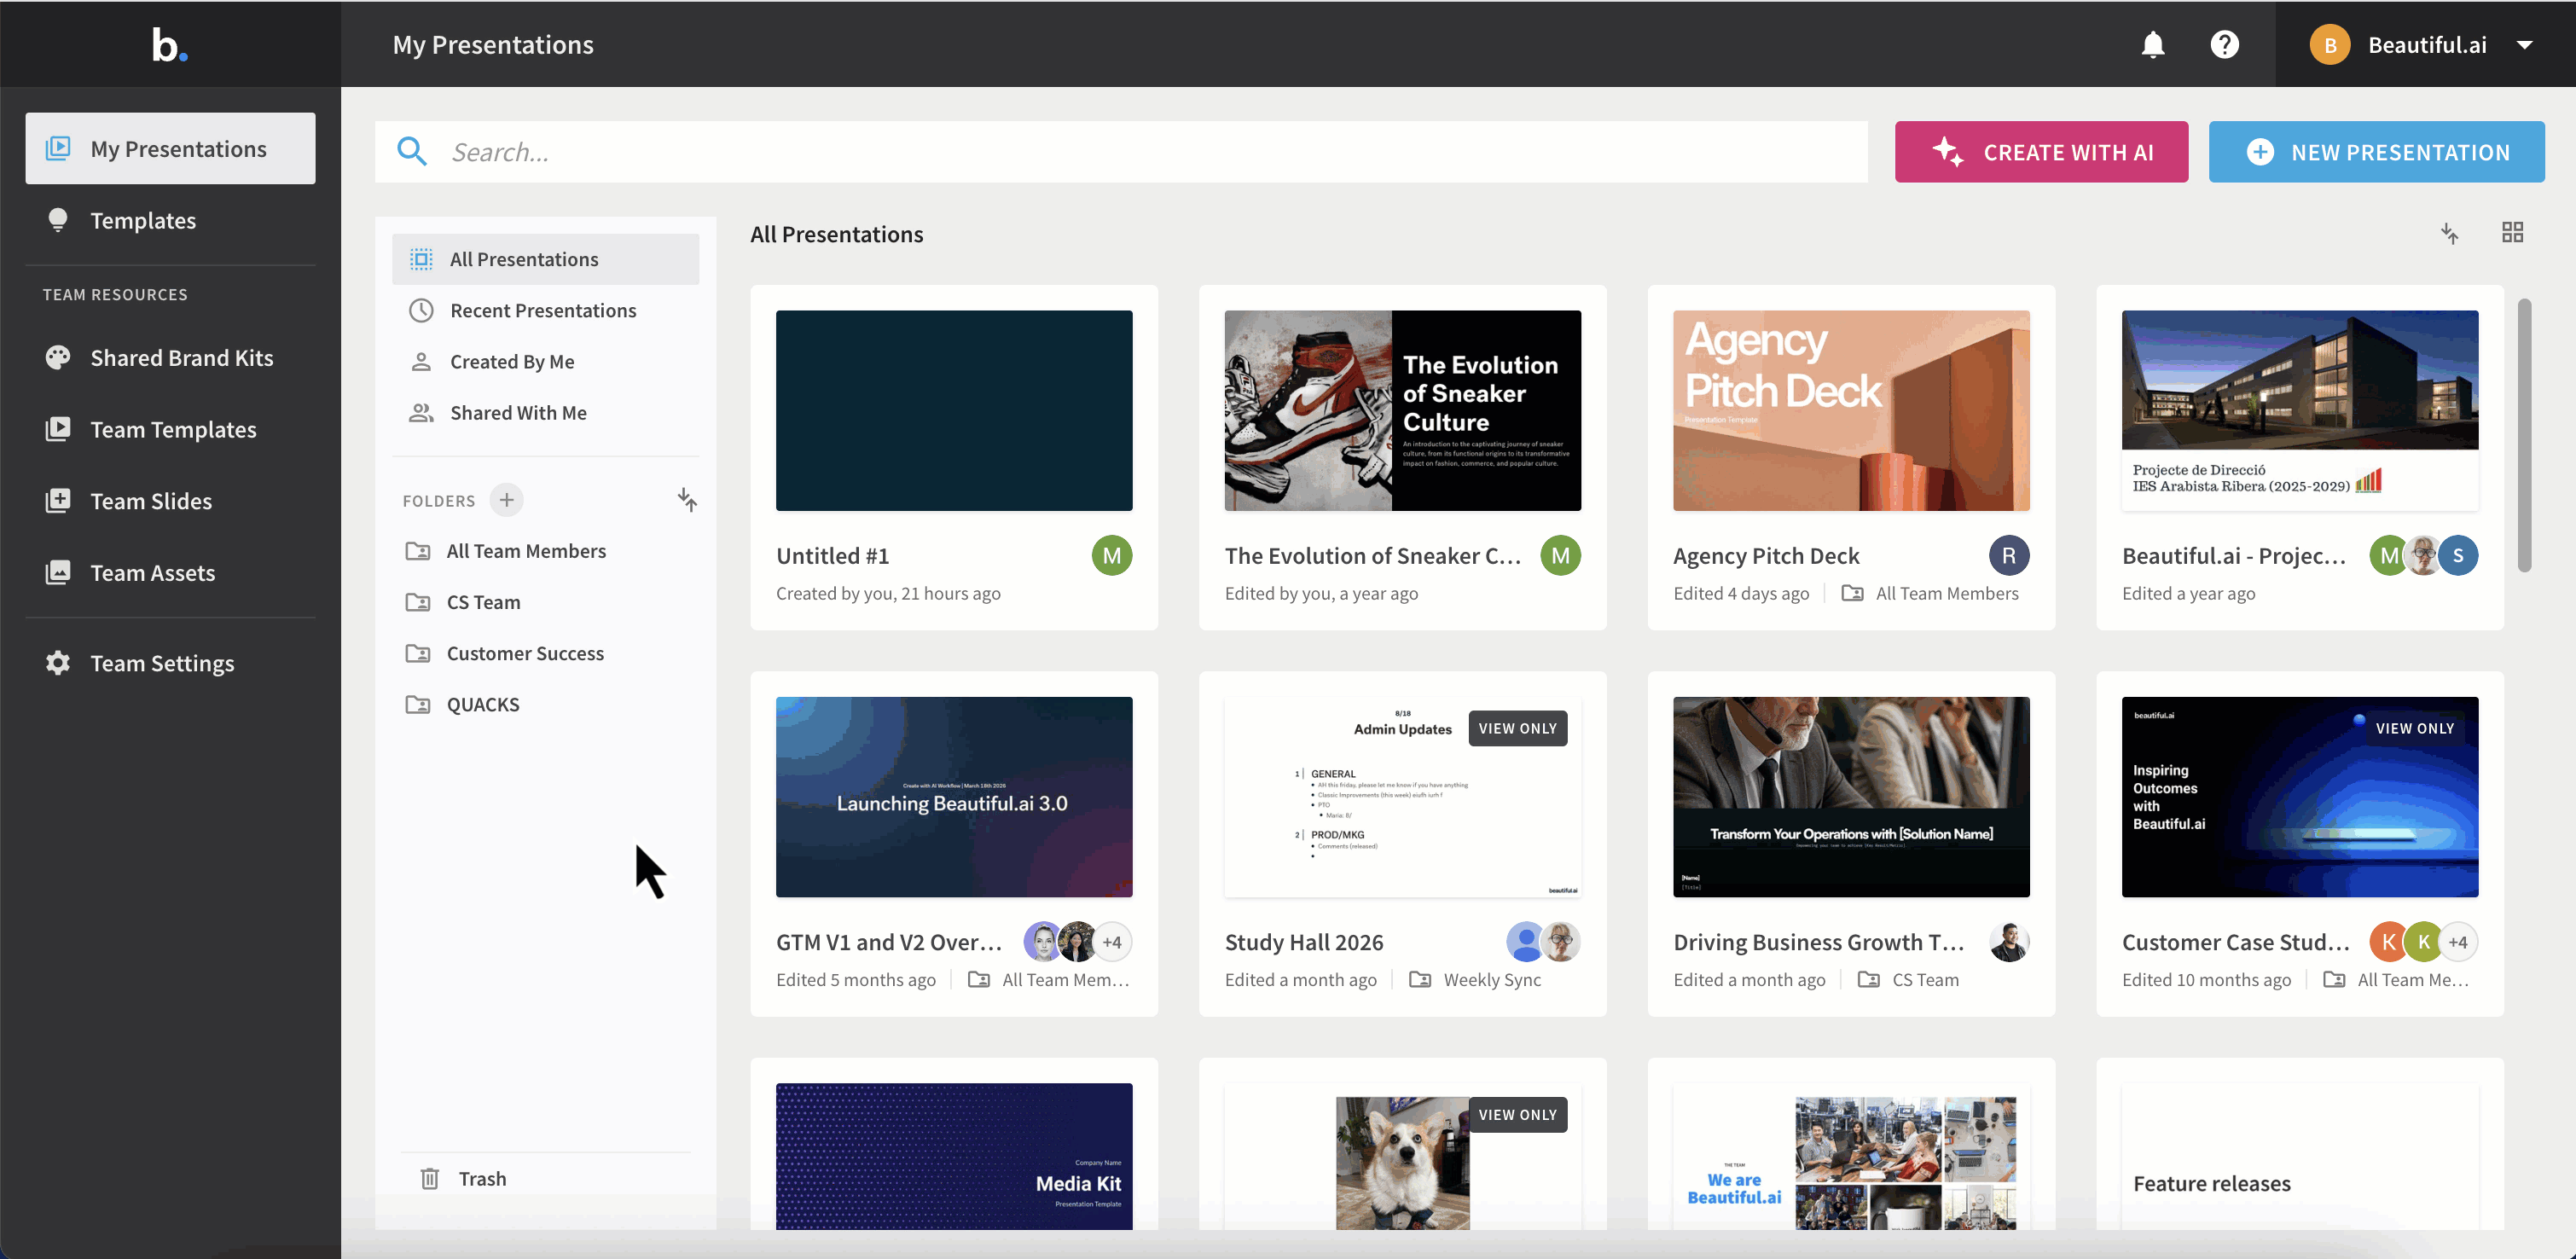Open the Untitled #1 thumbnail

pyautogui.click(x=954, y=411)
